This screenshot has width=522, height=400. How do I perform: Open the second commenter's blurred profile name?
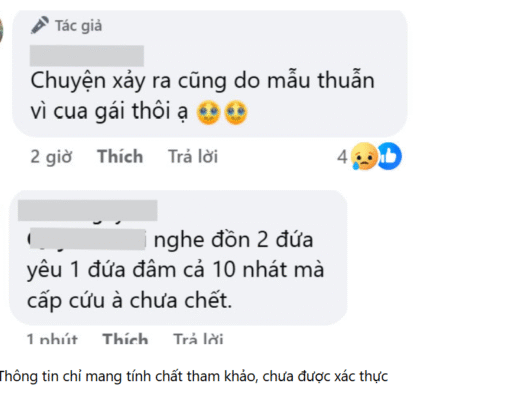click(x=87, y=210)
